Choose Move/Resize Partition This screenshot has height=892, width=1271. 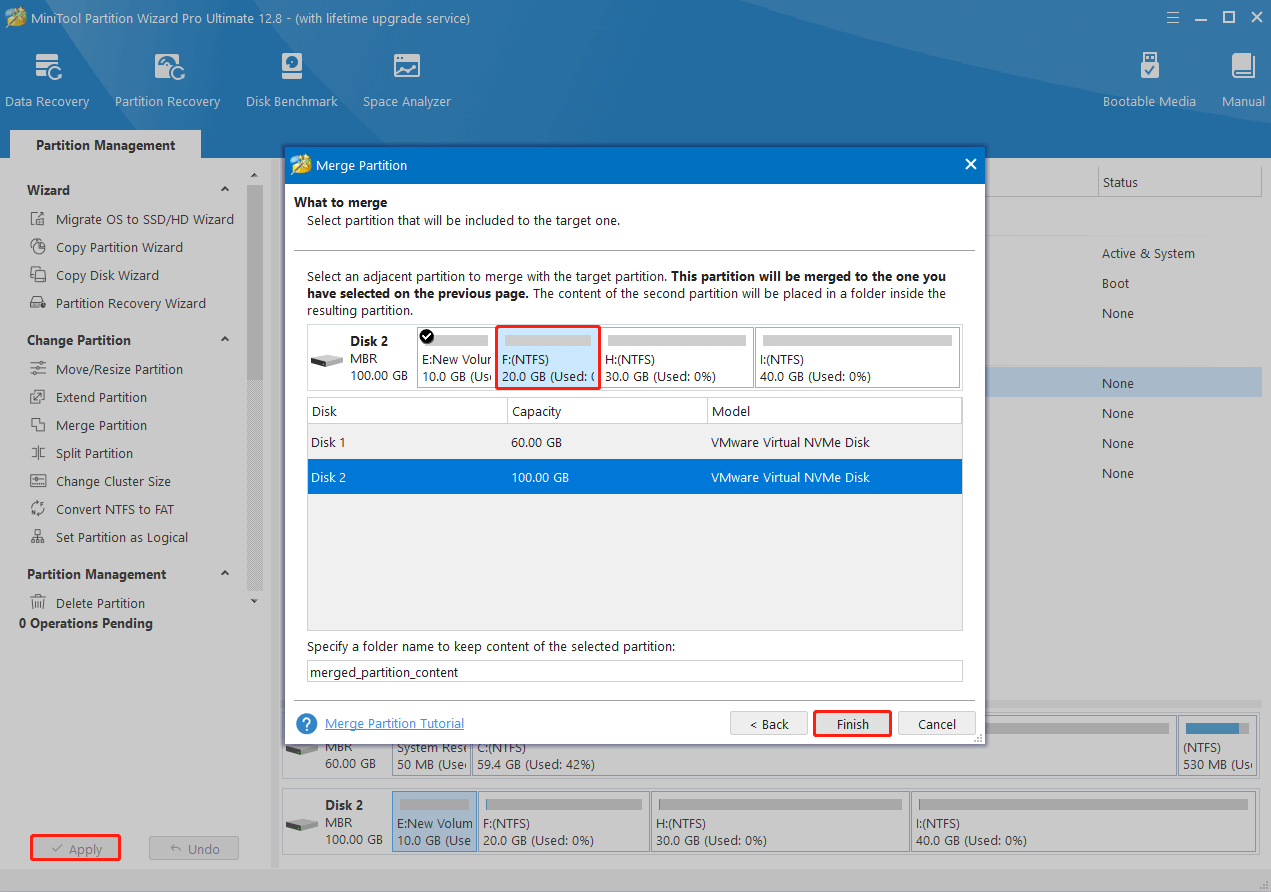click(x=107, y=369)
